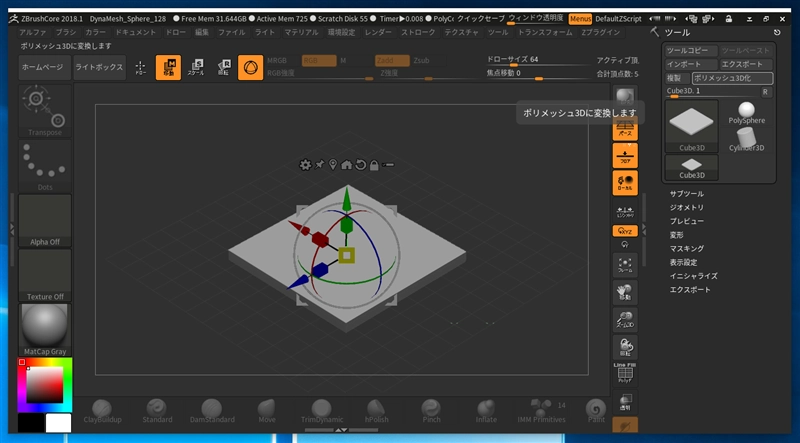Toggle the gizmo lock icon
800x443 pixels.
[374, 165]
